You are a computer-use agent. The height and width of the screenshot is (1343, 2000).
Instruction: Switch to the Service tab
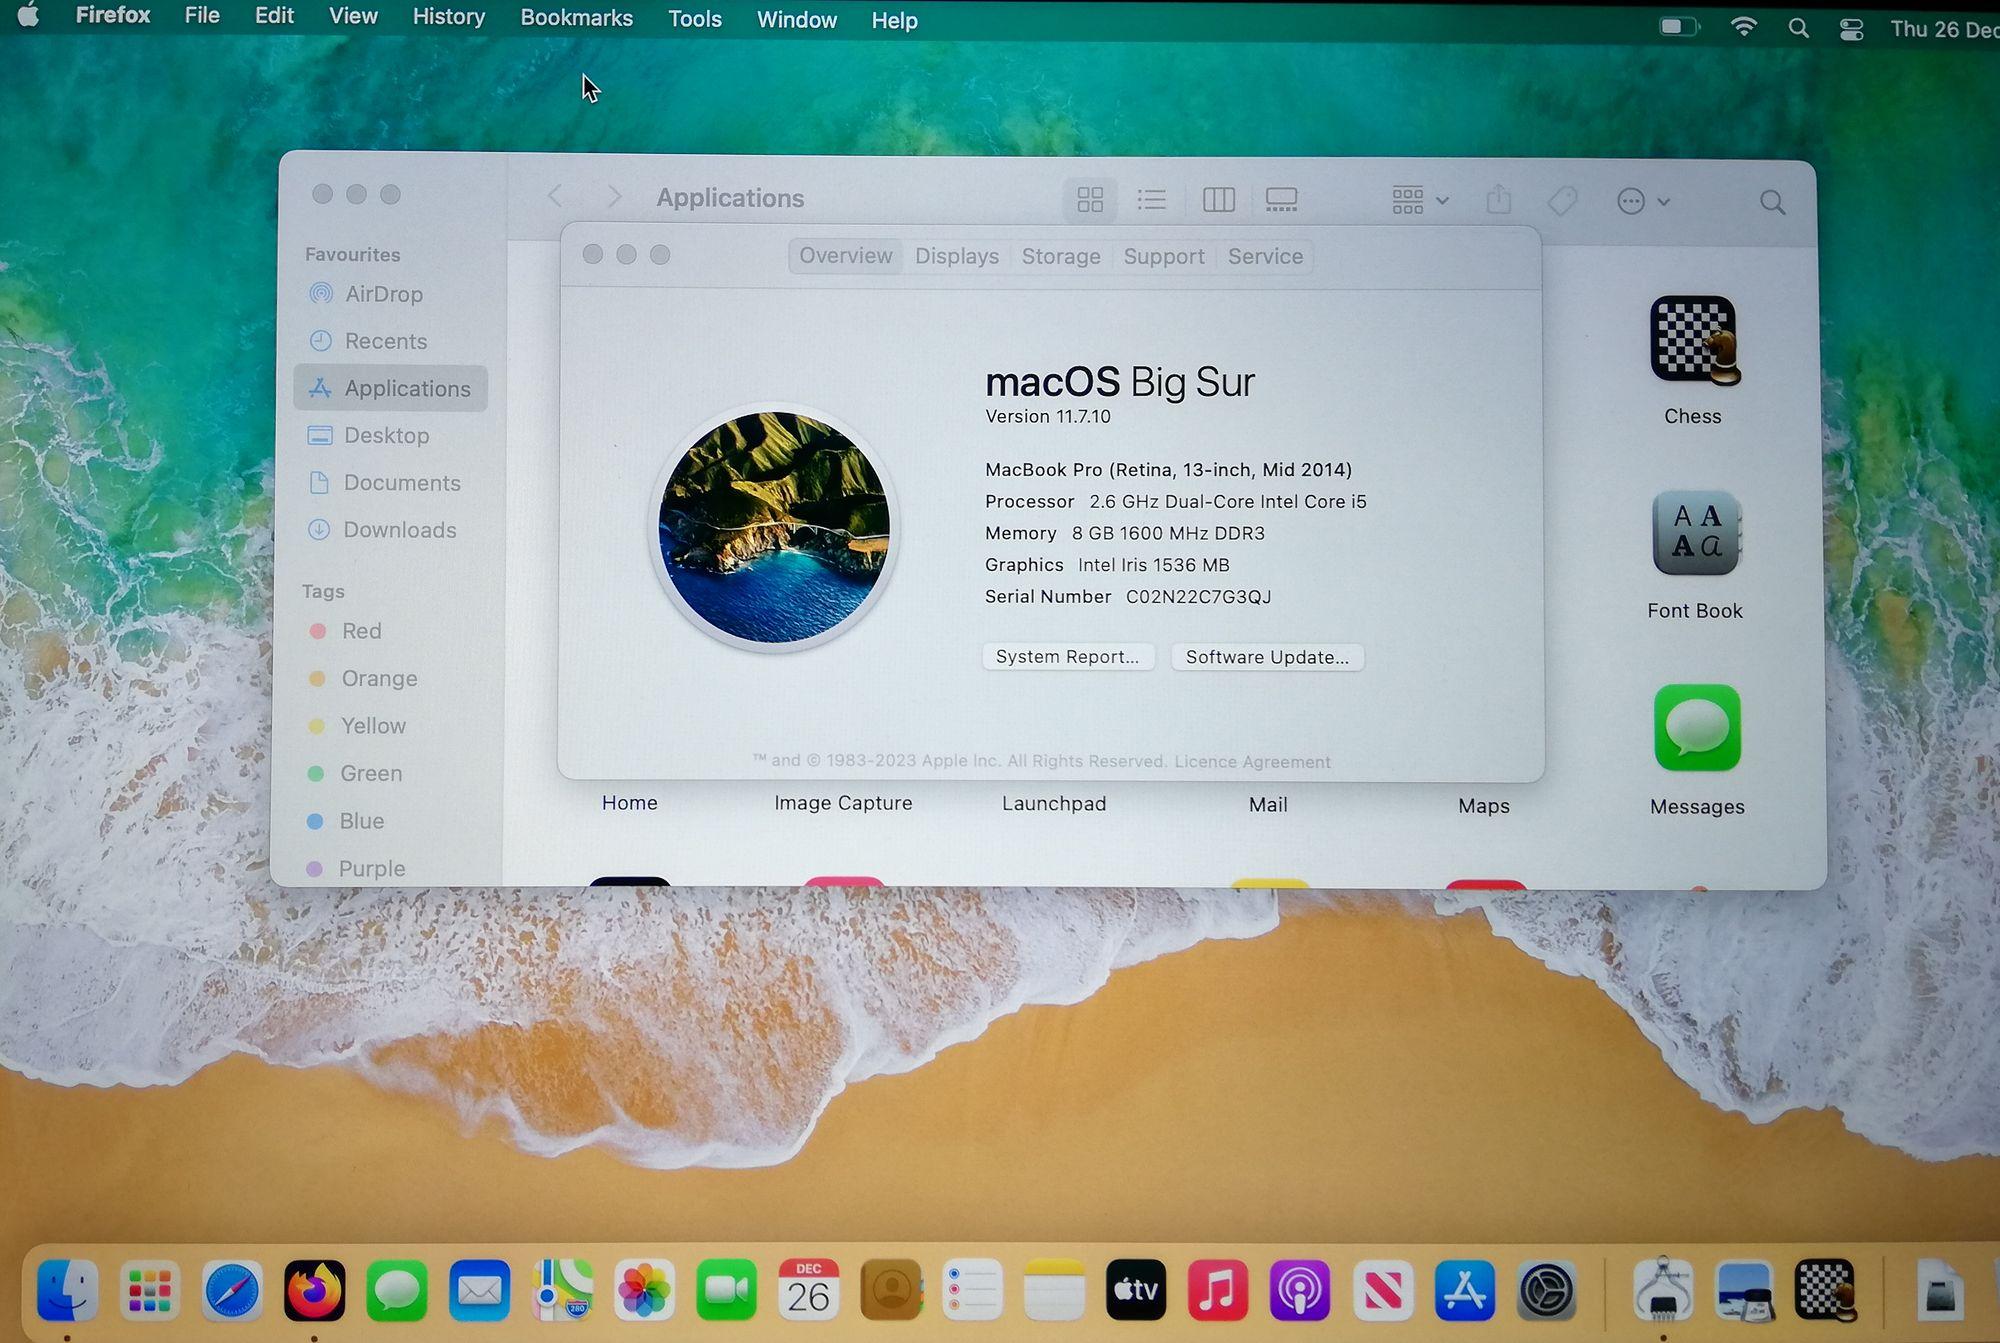click(x=1265, y=256)
